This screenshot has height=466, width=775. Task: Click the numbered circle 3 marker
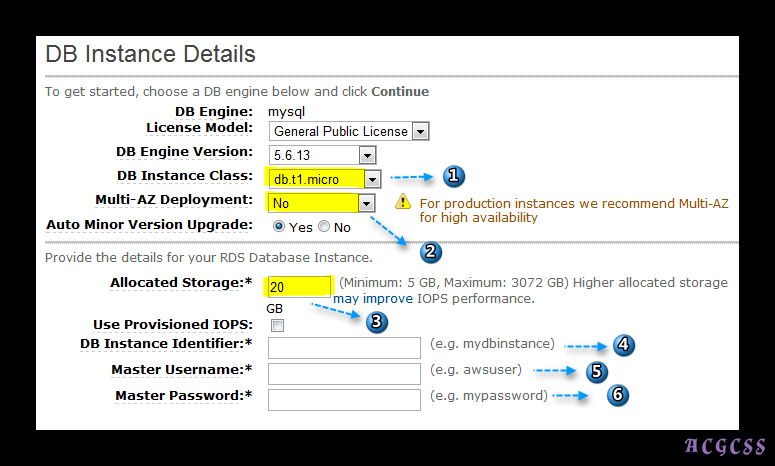377,322
